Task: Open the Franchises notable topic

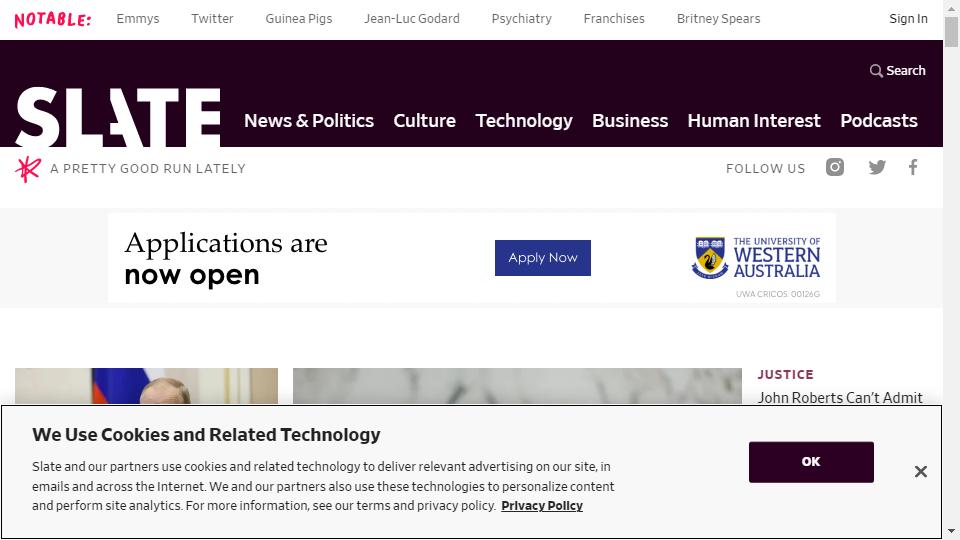Action: point(614,19)
